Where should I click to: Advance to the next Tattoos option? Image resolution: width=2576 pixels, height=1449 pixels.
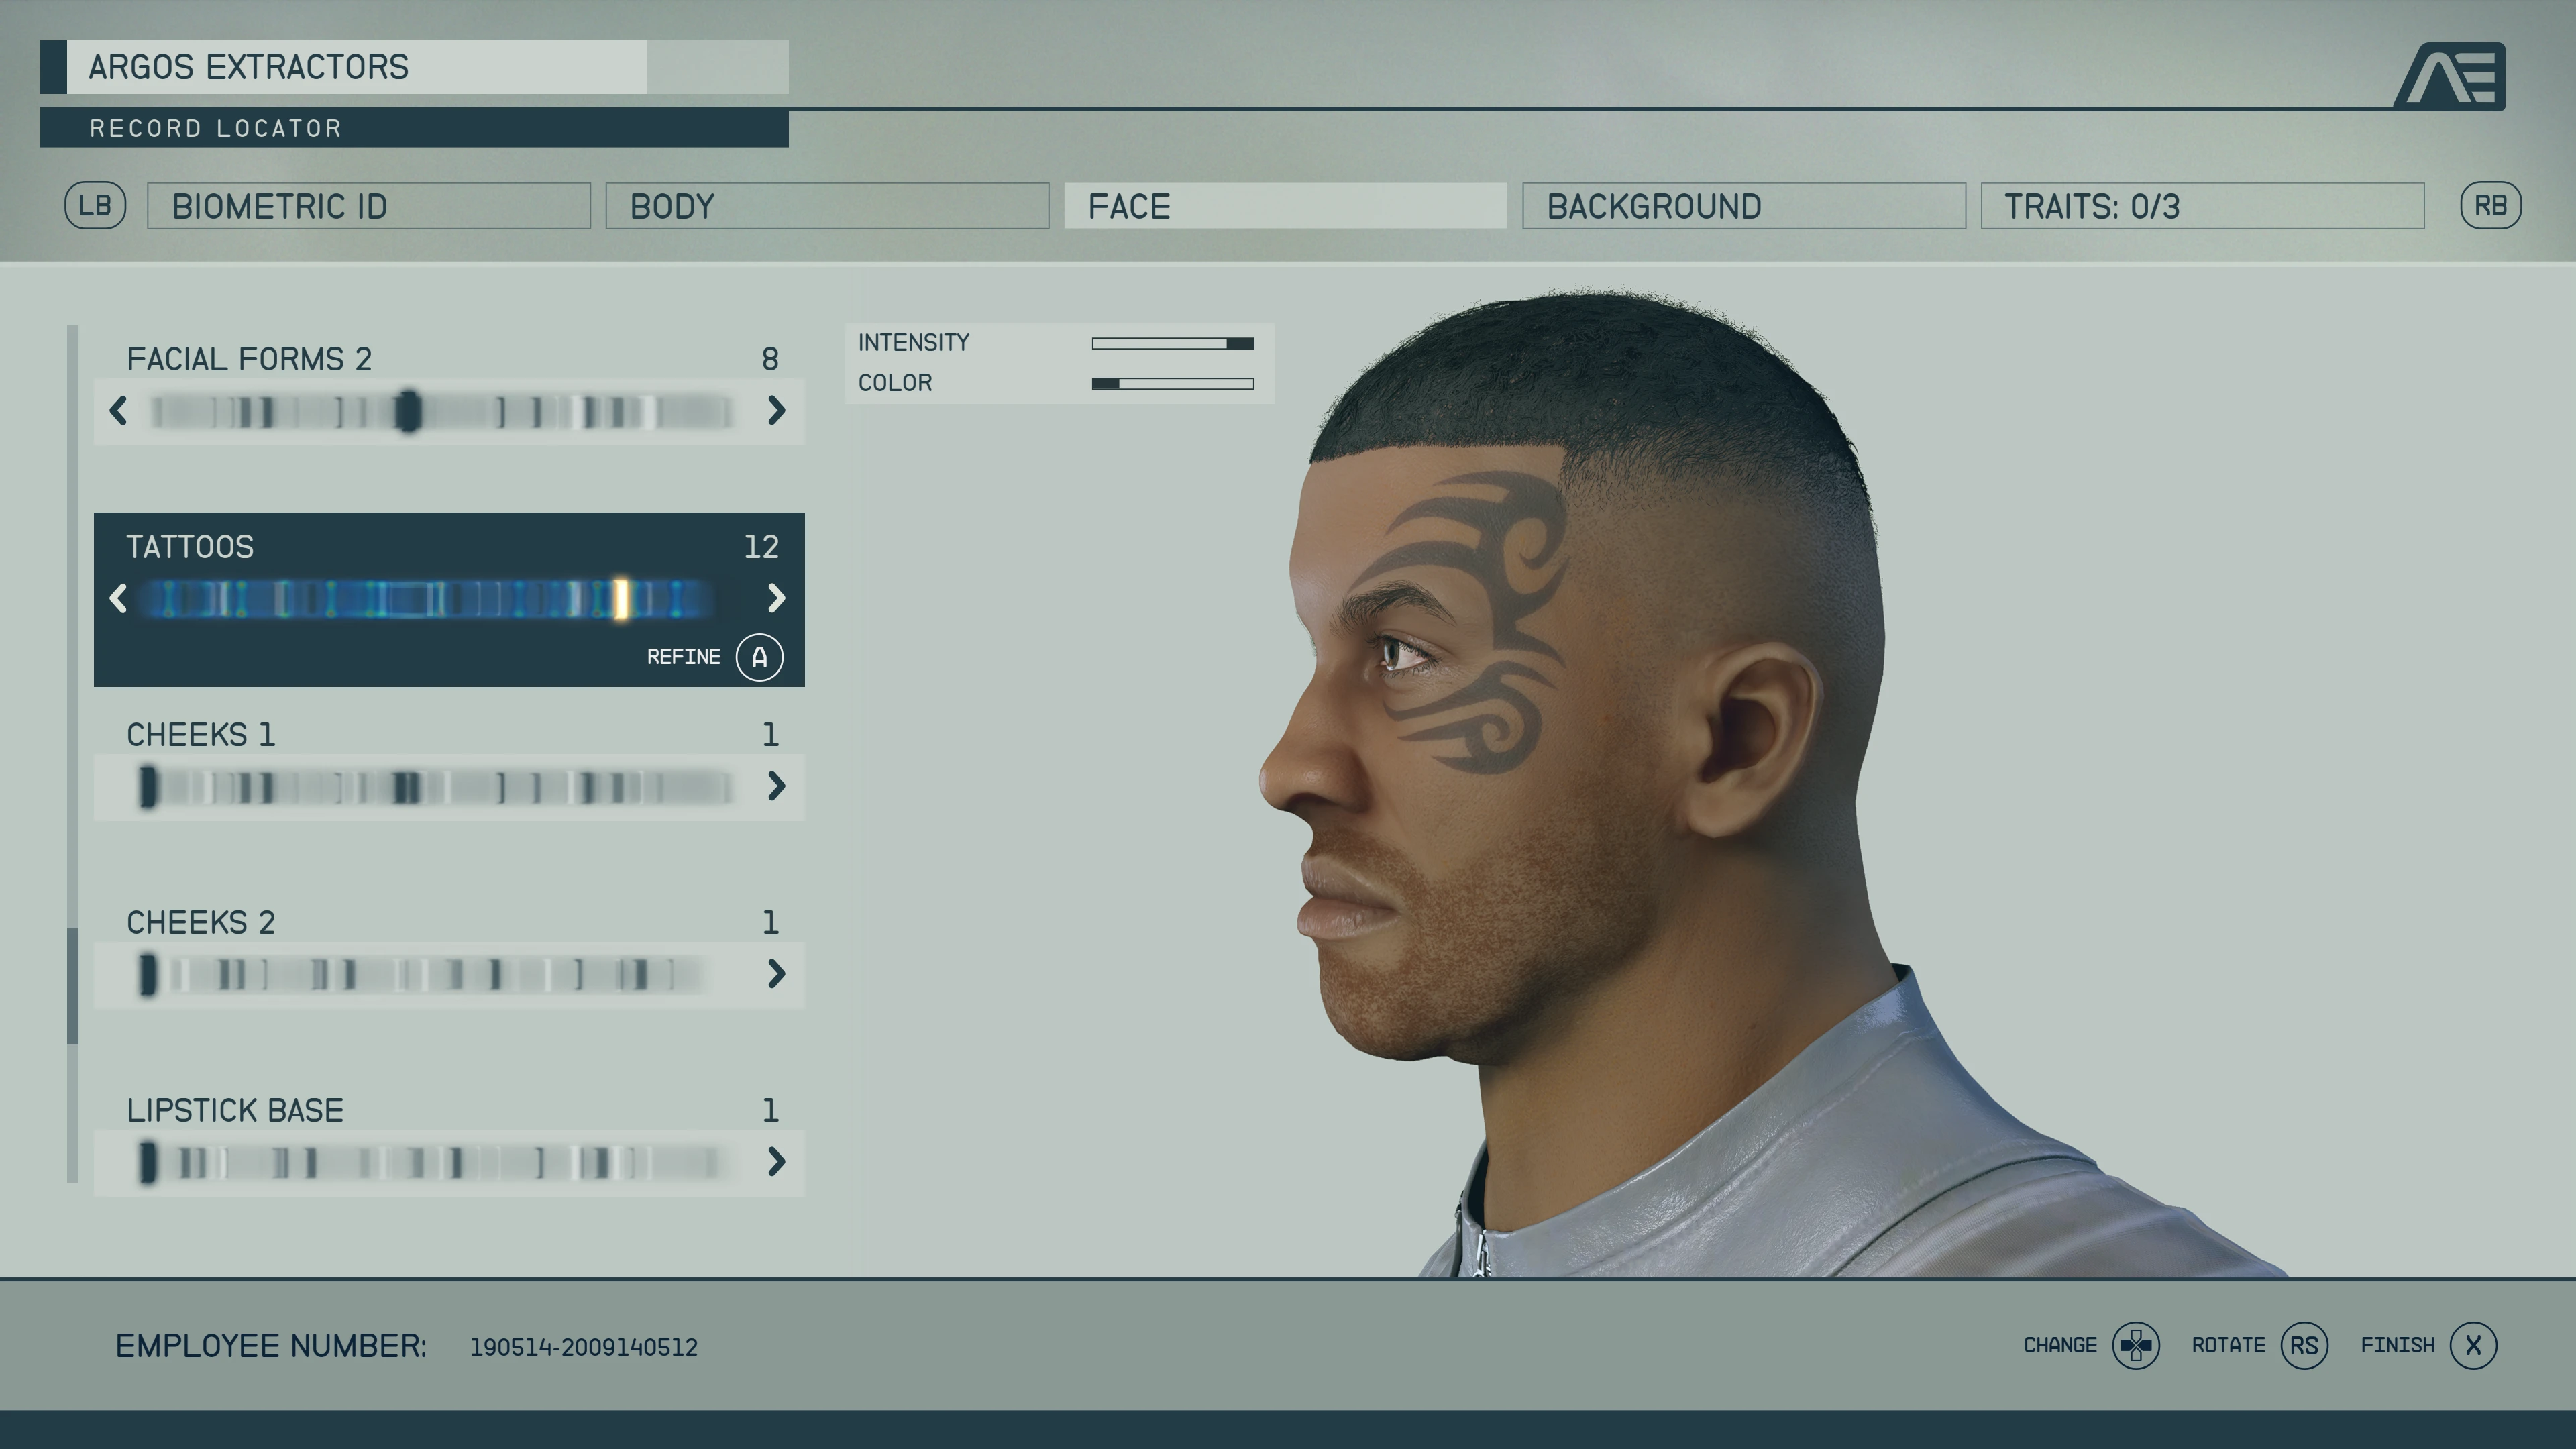click(776, 598)
